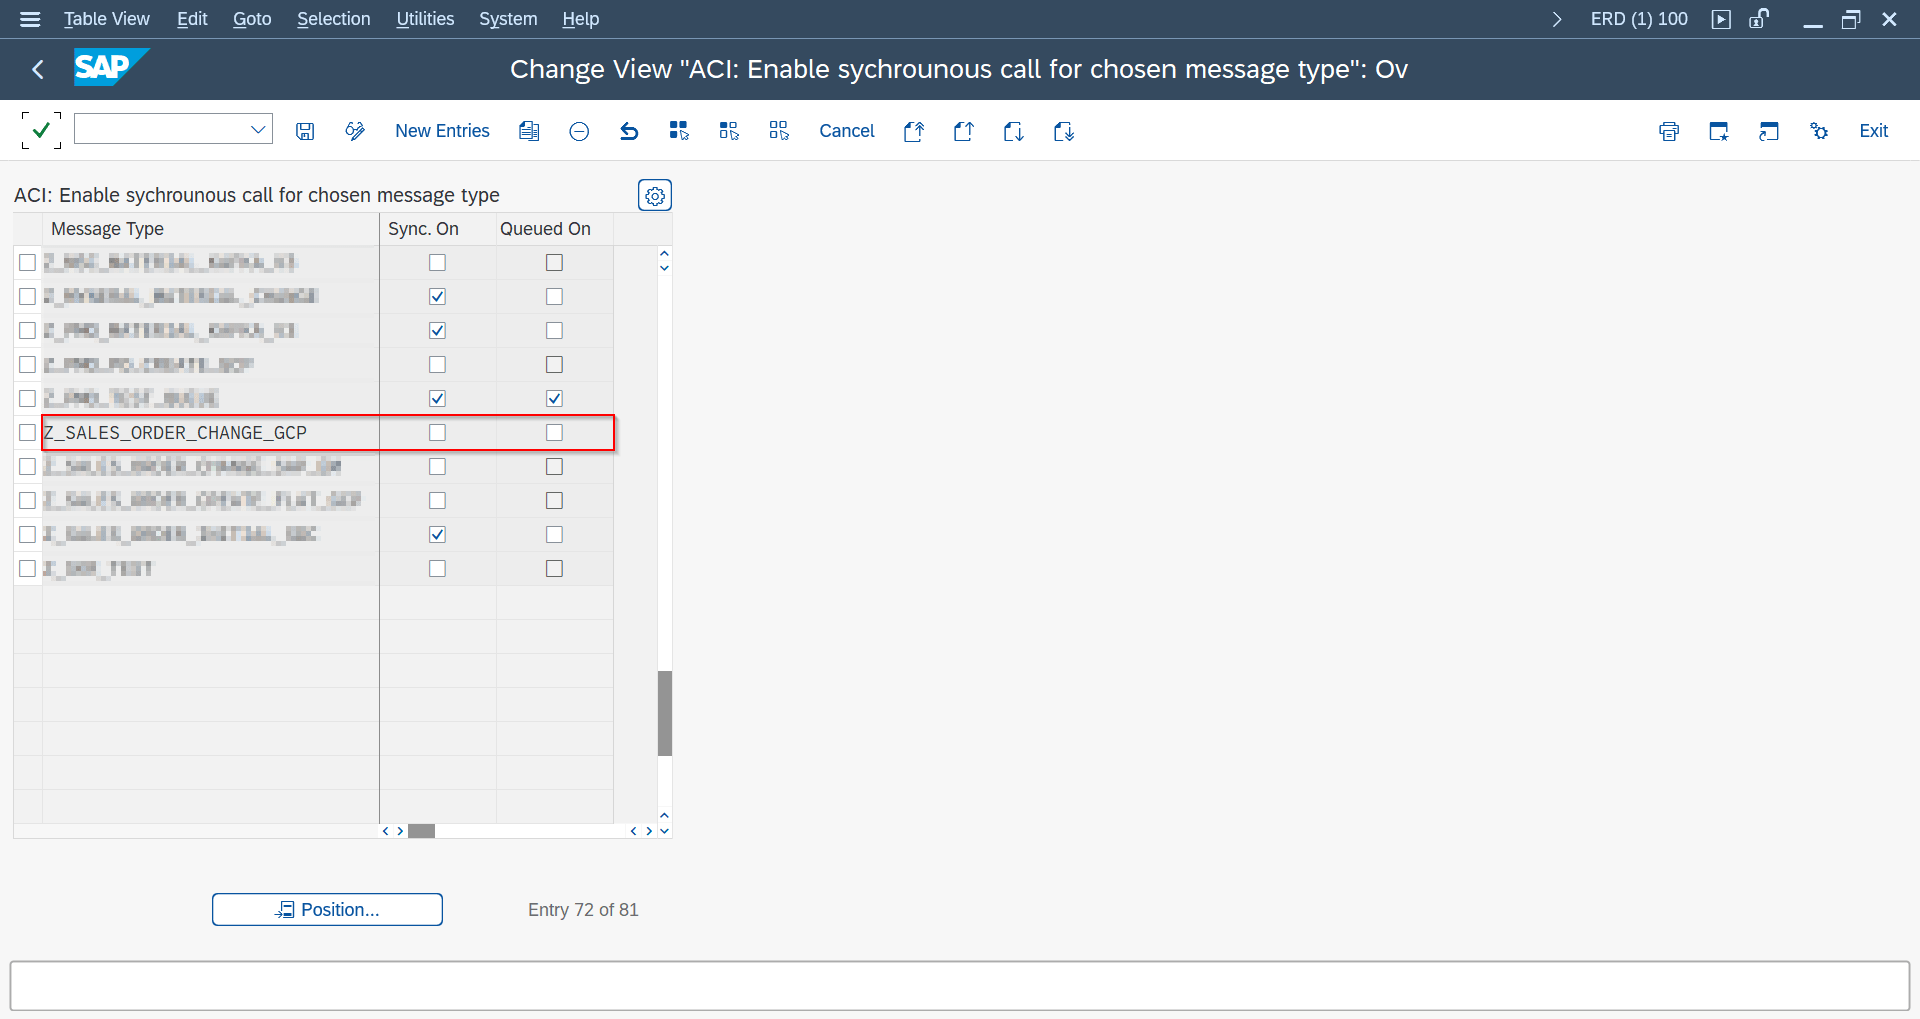Screen dimensions: 1920x1019
Task: Open the System menu
Action: click(x=508, y=19)
